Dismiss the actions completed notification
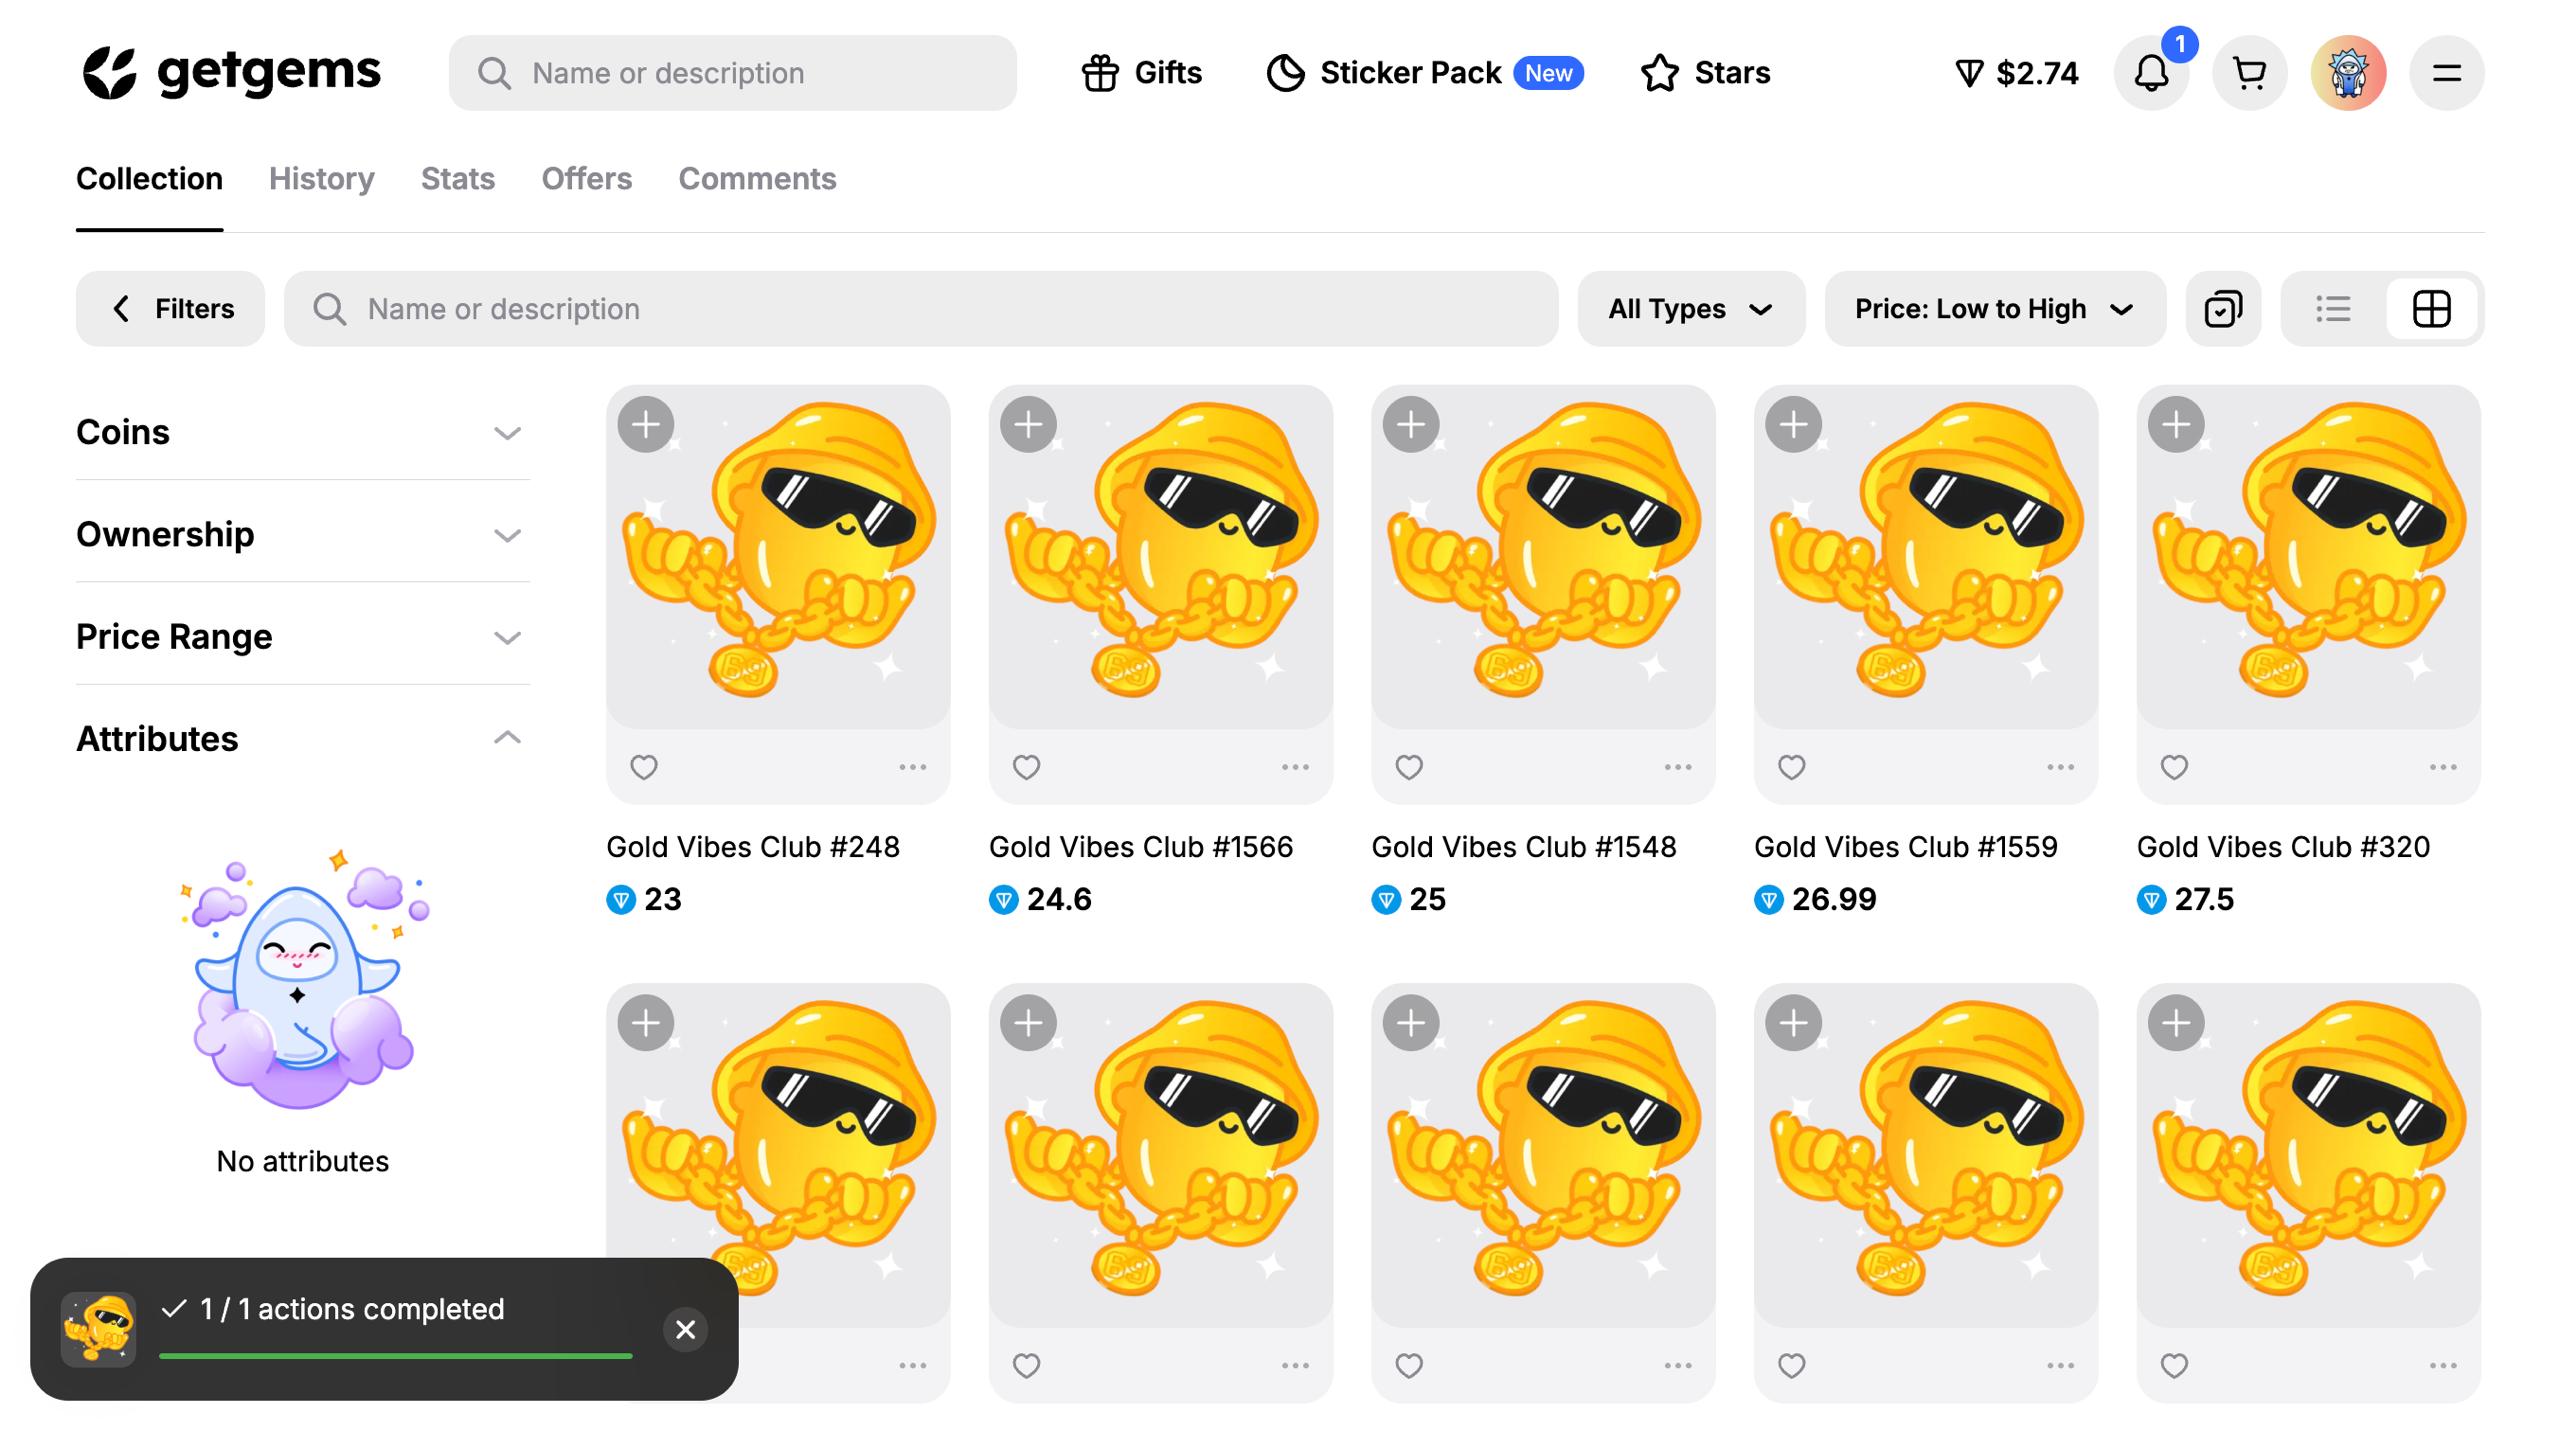The width and height of the screenshot is (2560, 1431). [x=685, y=1329]
